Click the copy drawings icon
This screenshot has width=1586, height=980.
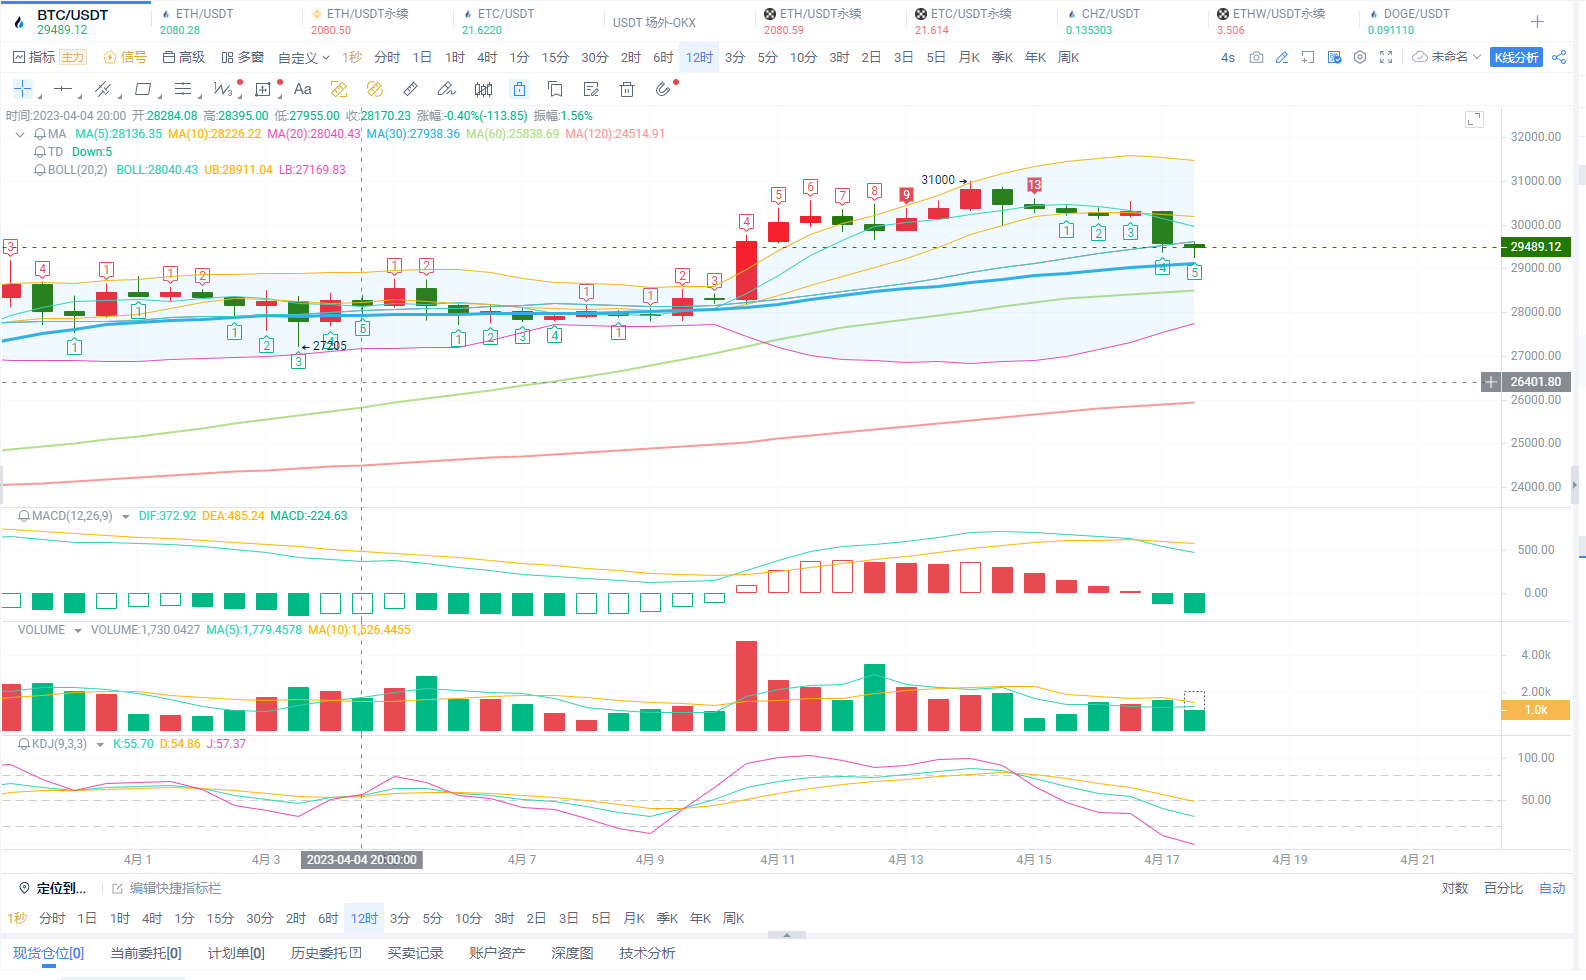pos(555,89)
